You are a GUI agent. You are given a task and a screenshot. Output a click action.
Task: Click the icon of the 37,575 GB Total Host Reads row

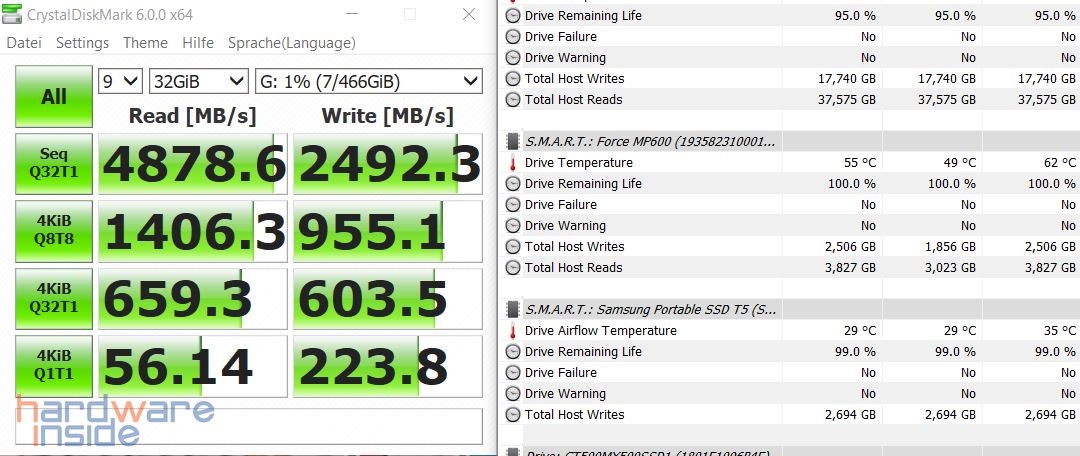(x=513, y=100)
